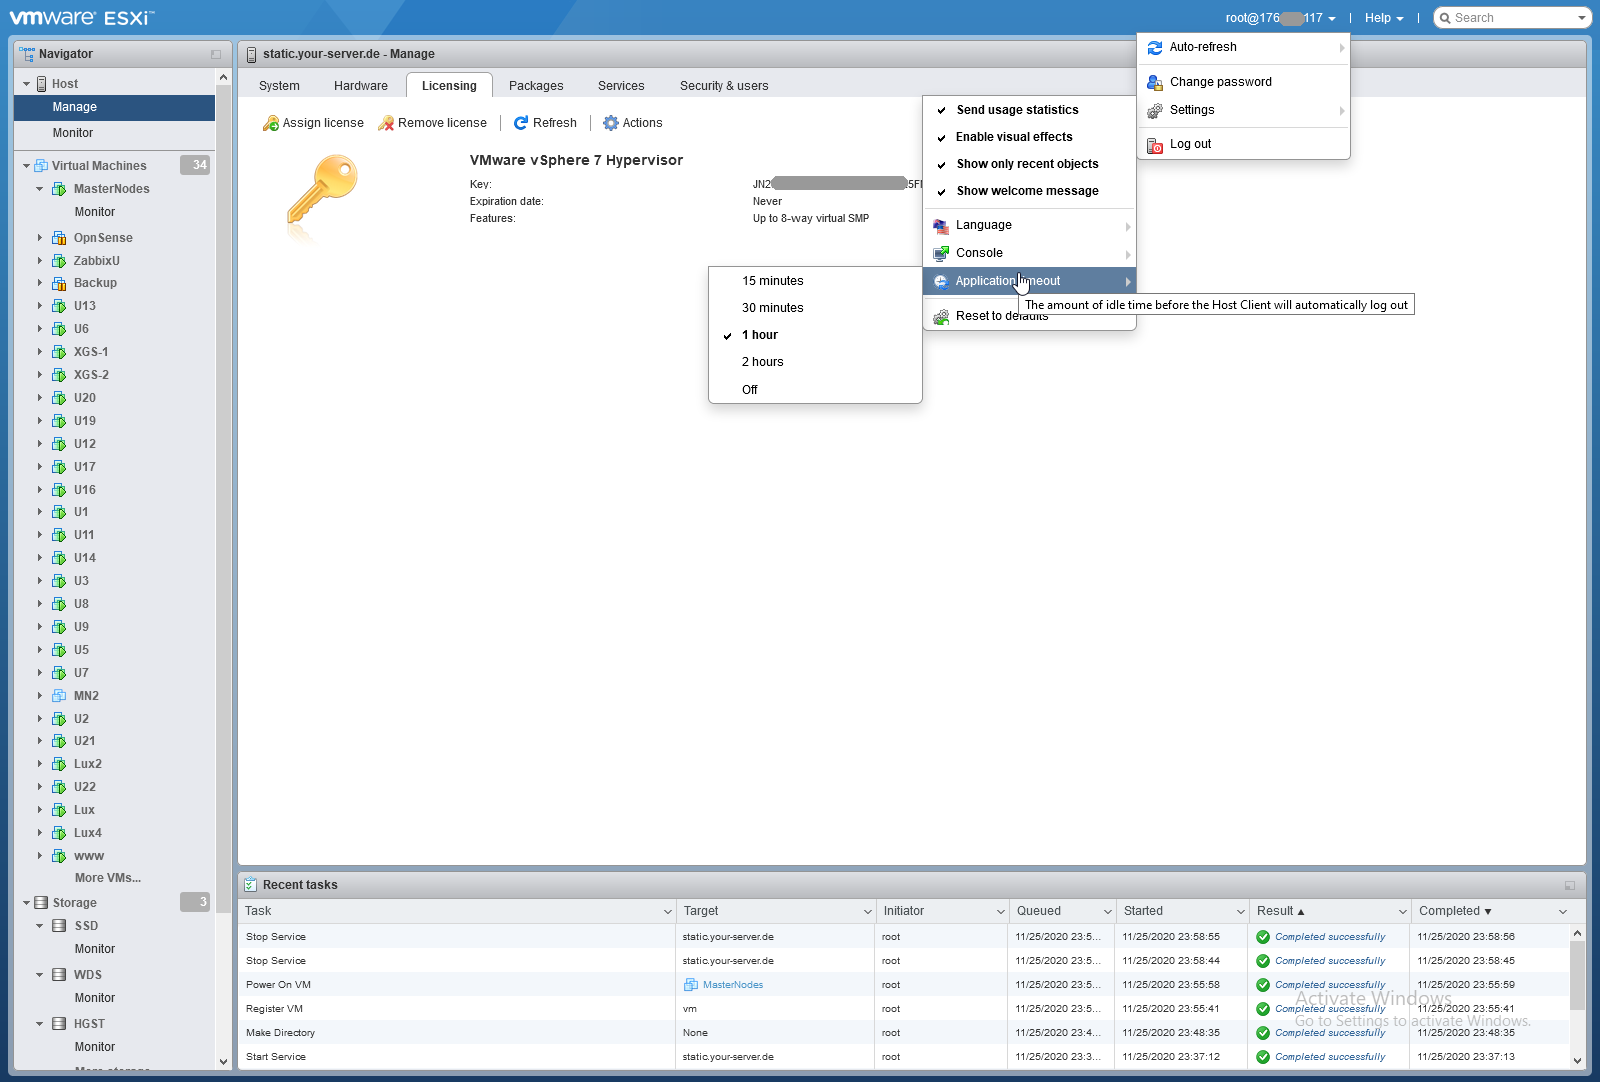Toggle Show only recent objects
The height and width of the screenshot is (1082, 1600).
[1027, 164]
